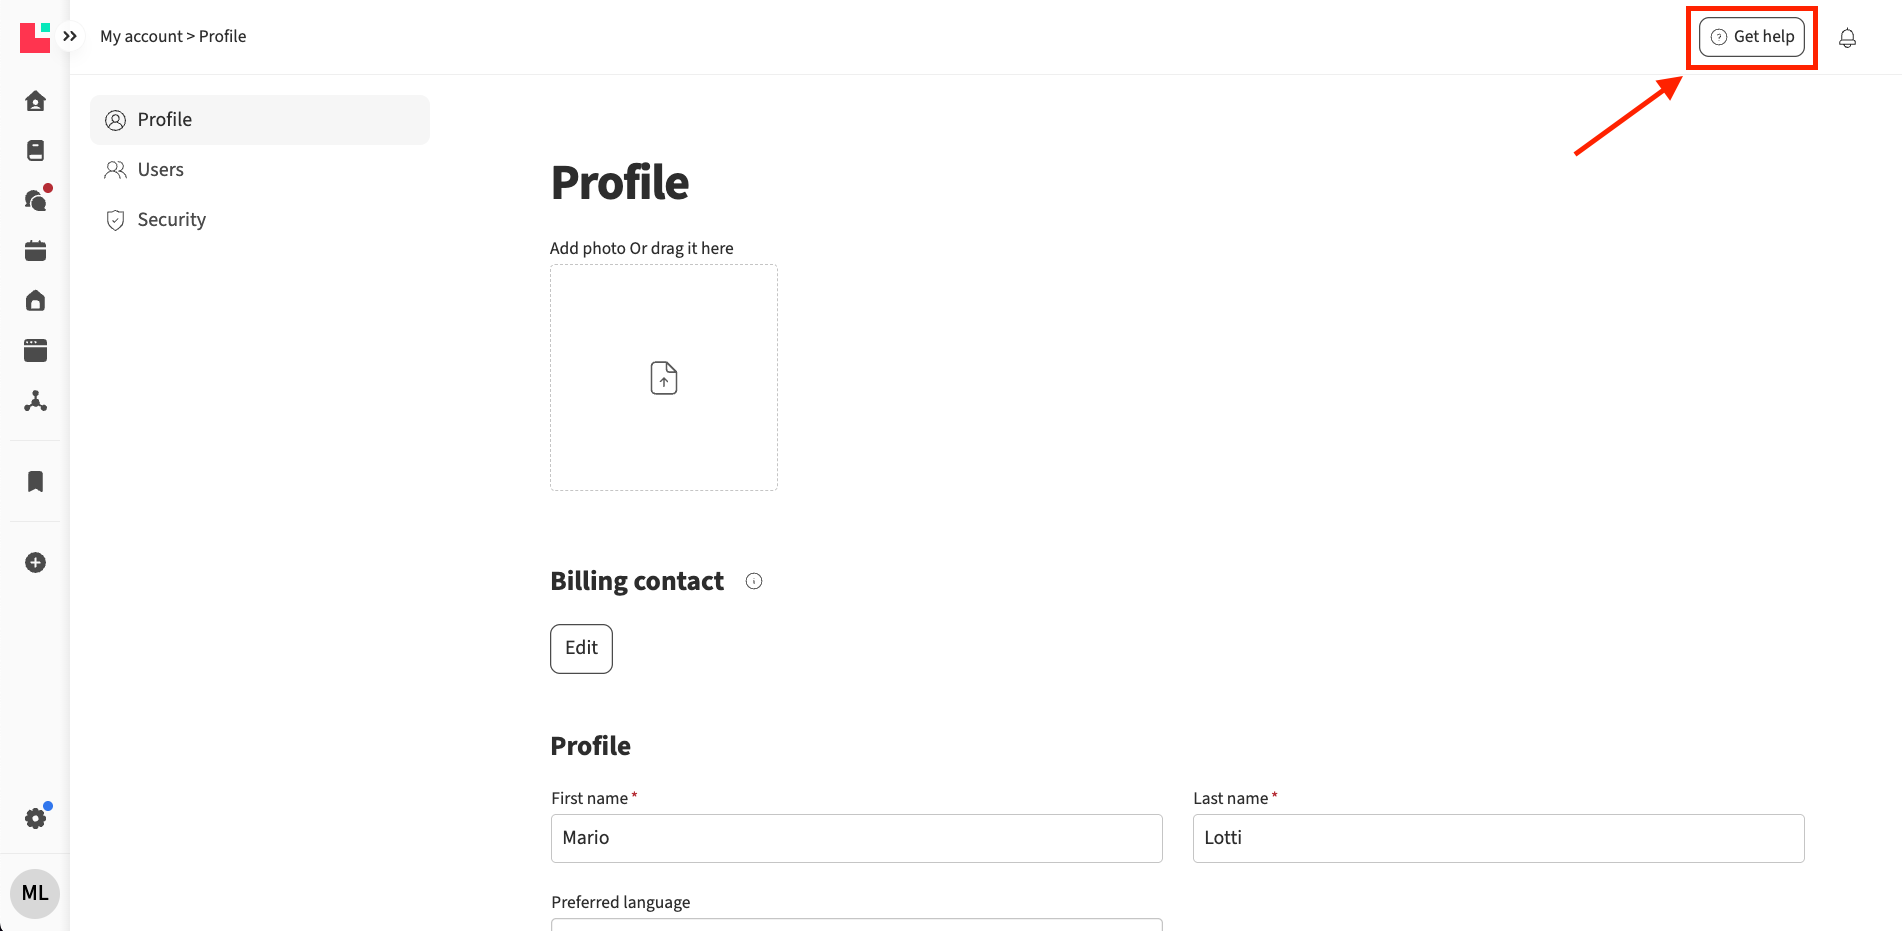The width and height of the screenshot is (1902, 931).
Task: Click the Last name text field
Action: point(1498,838)
